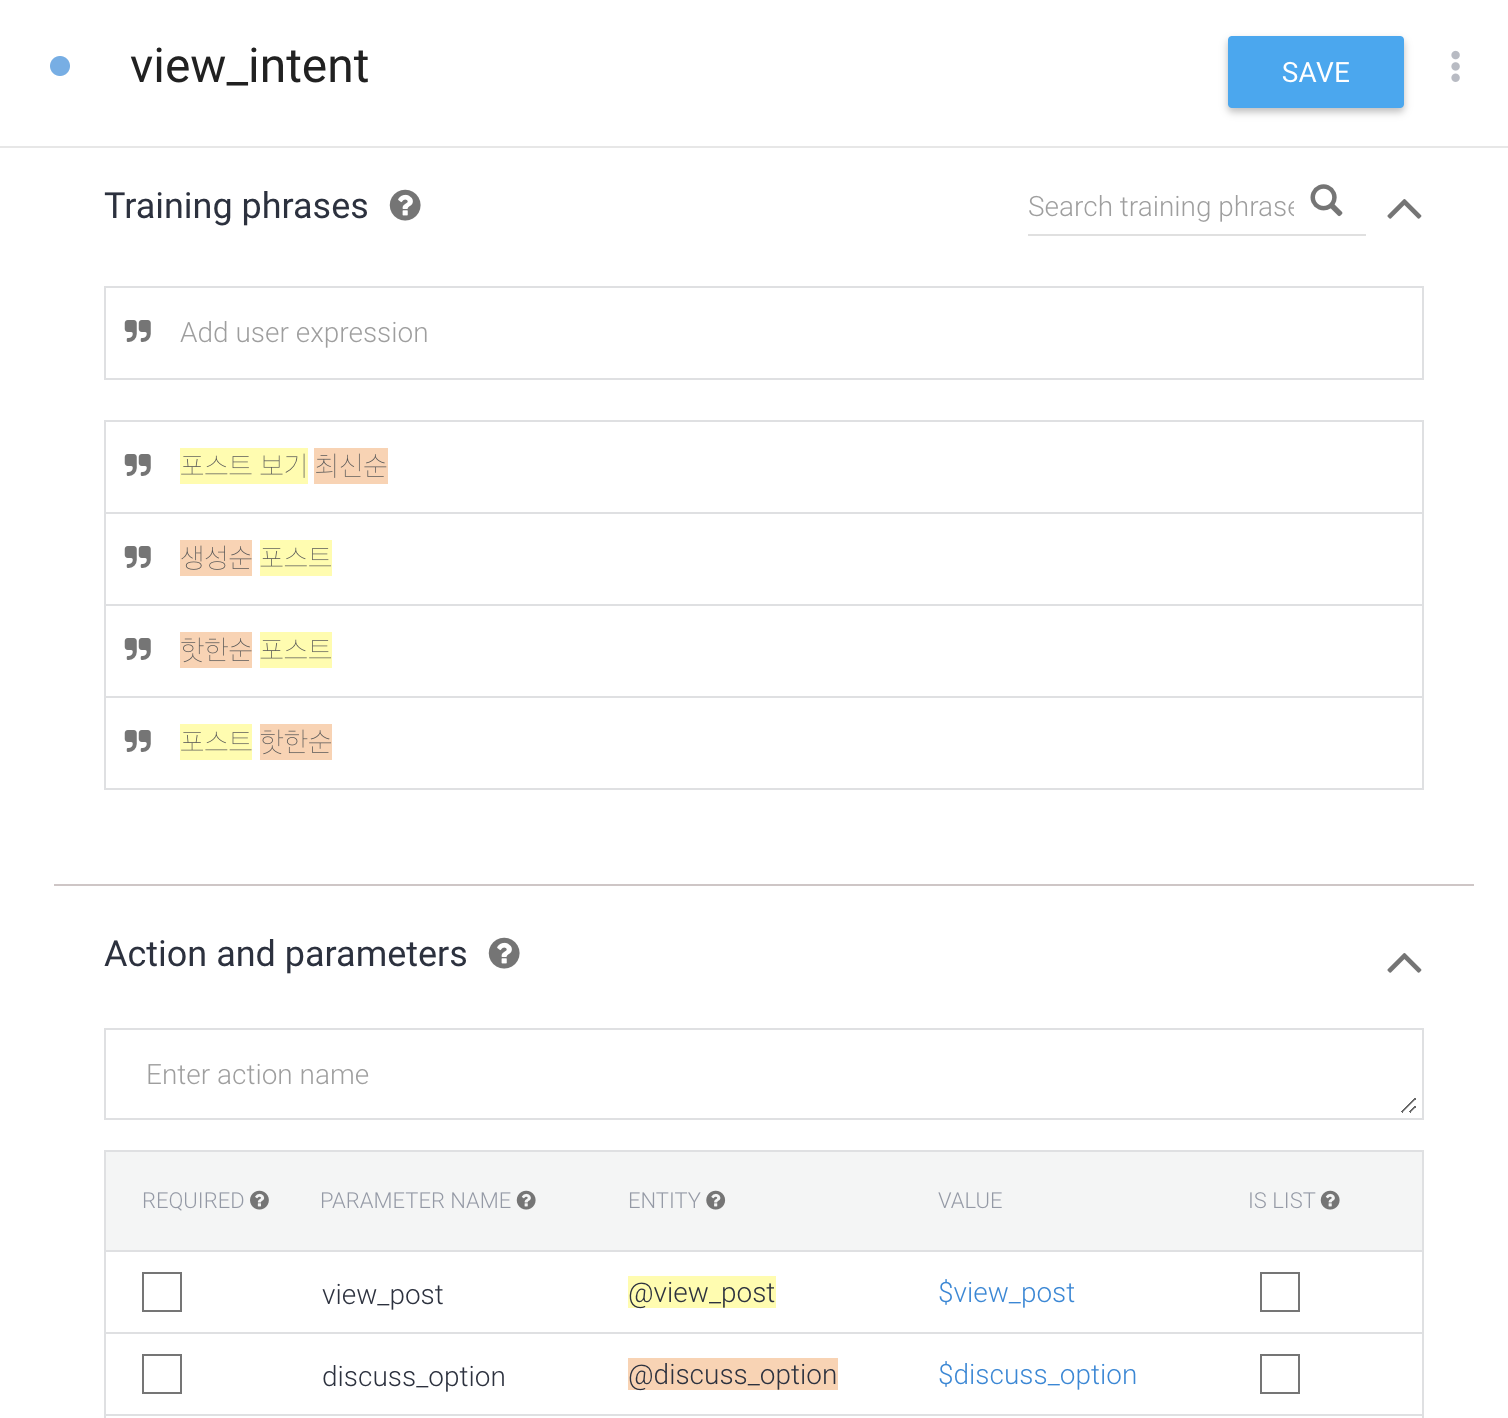
Task: Click the REQUIRED column help icon
Action: (x=260, y=1200)
